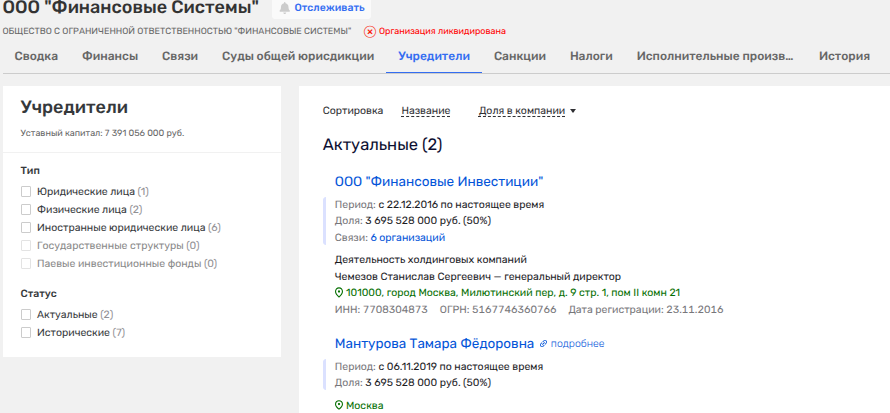Toggle Иностранные юридические лица checkbox
Image resolution: width=890 pixels, height=413 pixels.
click(26, 227)
